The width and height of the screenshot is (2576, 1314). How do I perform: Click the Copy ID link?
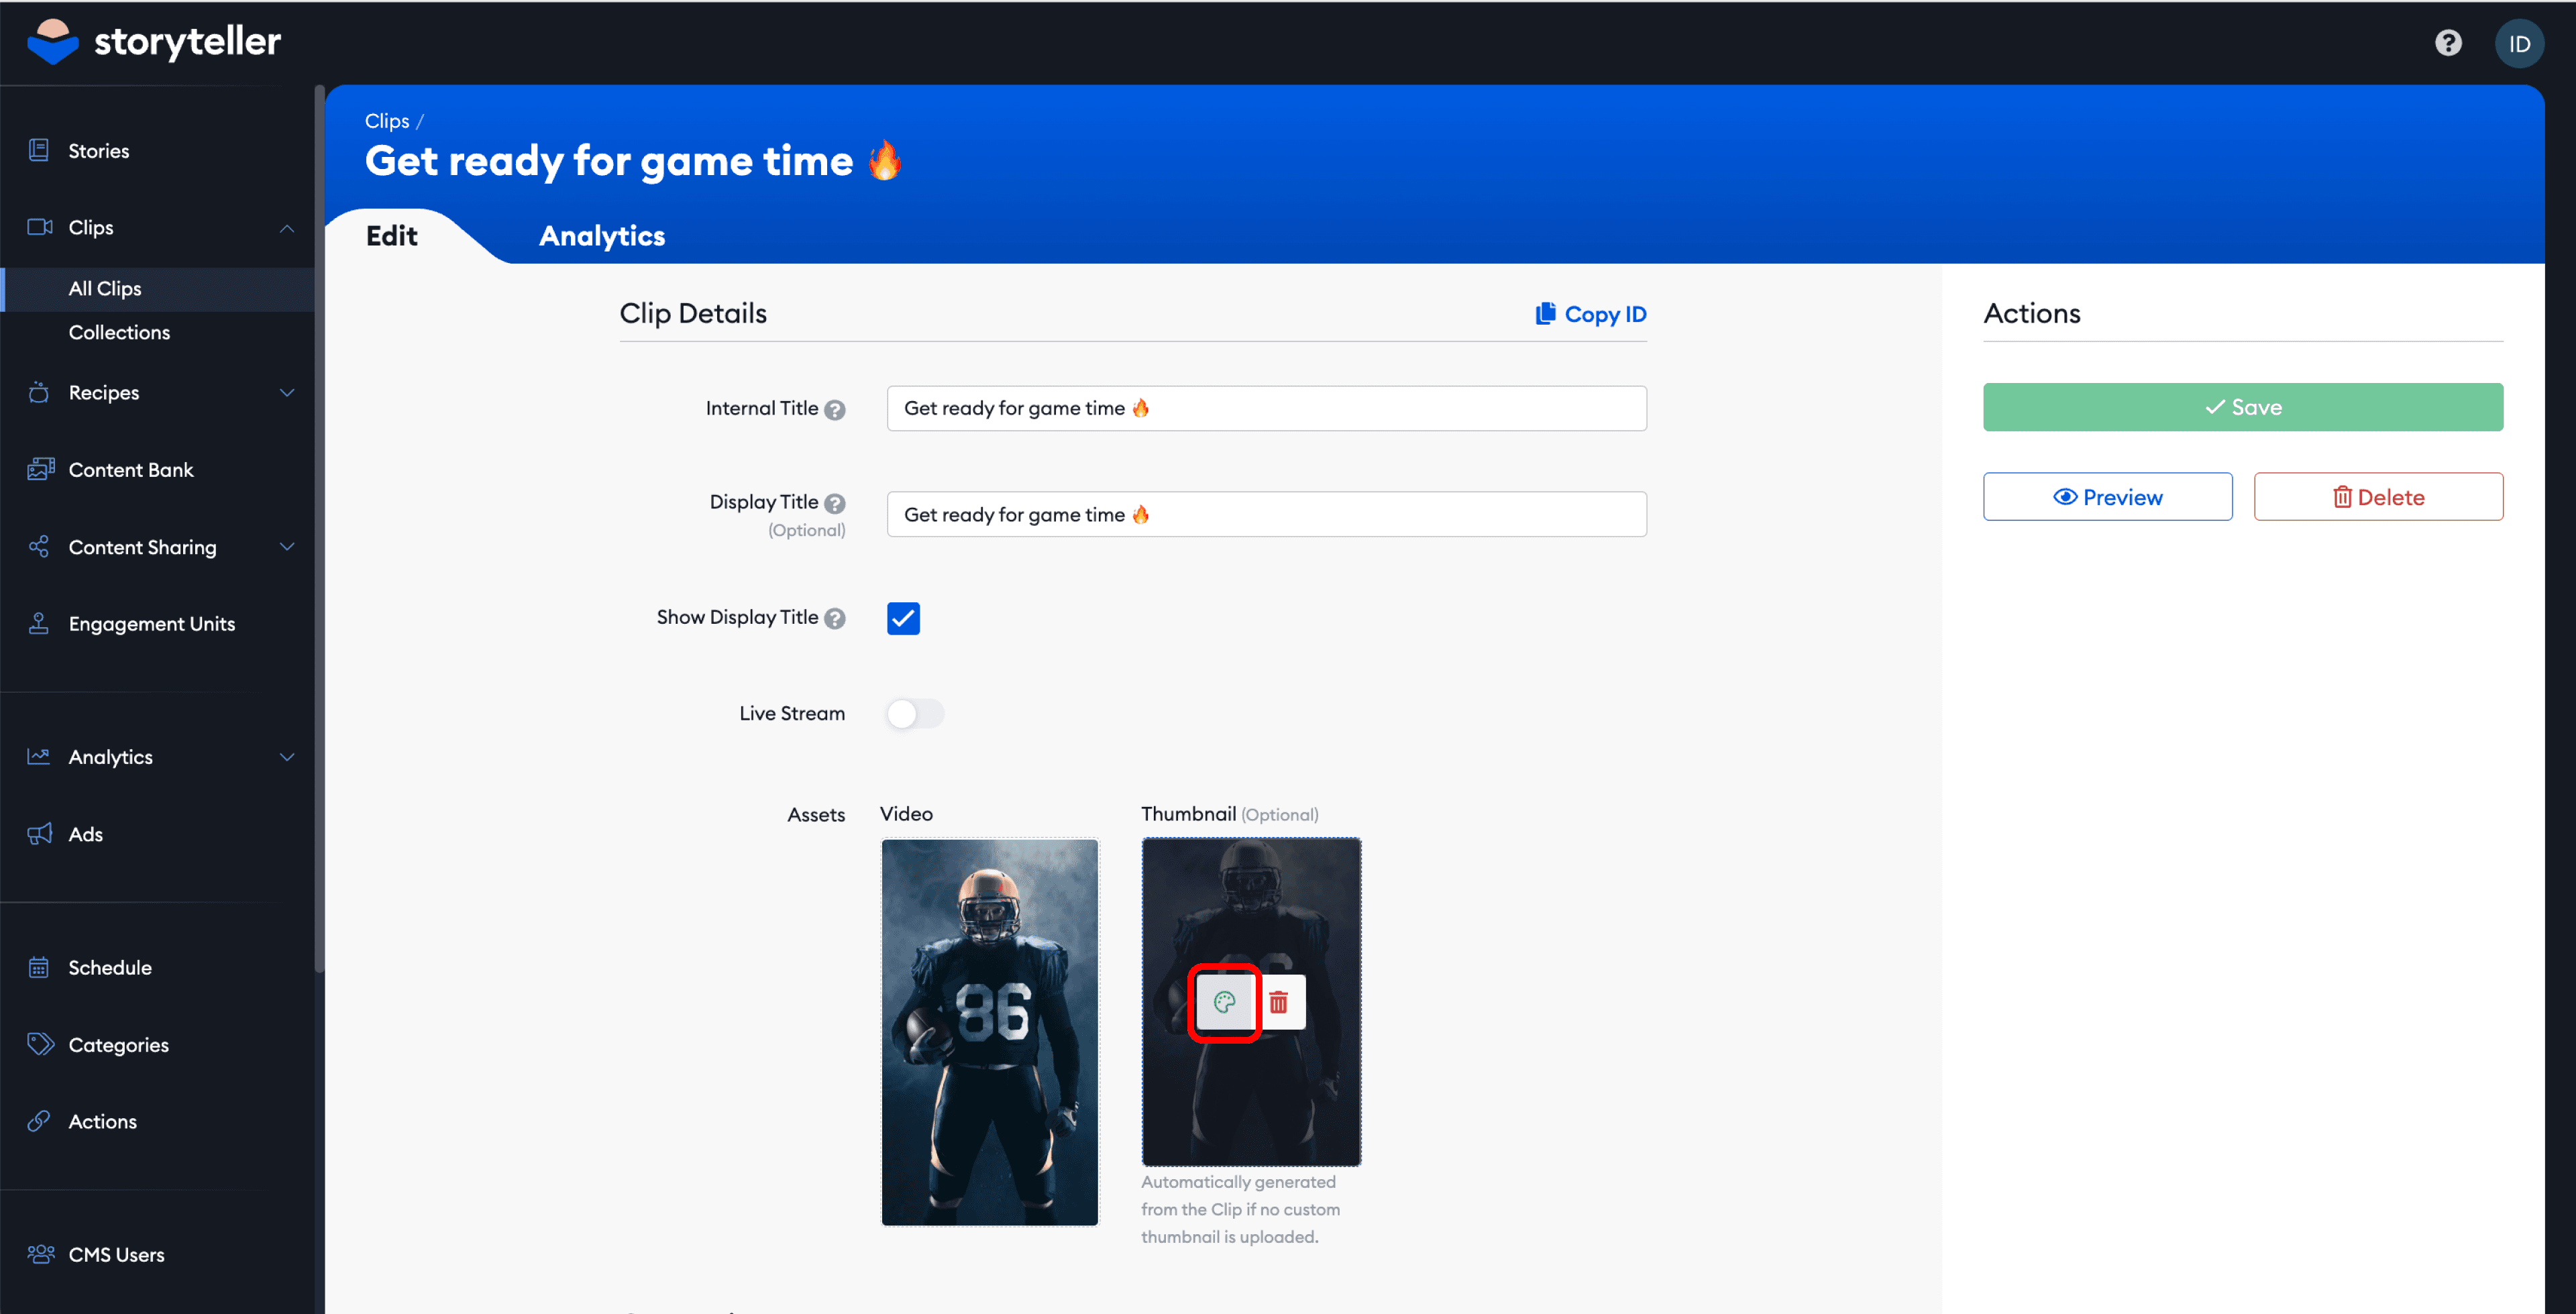click(x=1591, y=314)
